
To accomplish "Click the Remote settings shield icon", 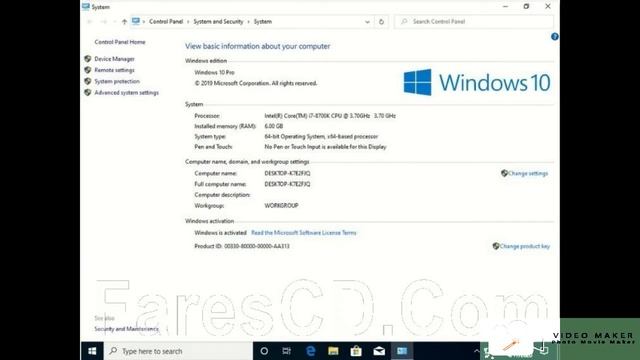I will (x=87, y=70).
